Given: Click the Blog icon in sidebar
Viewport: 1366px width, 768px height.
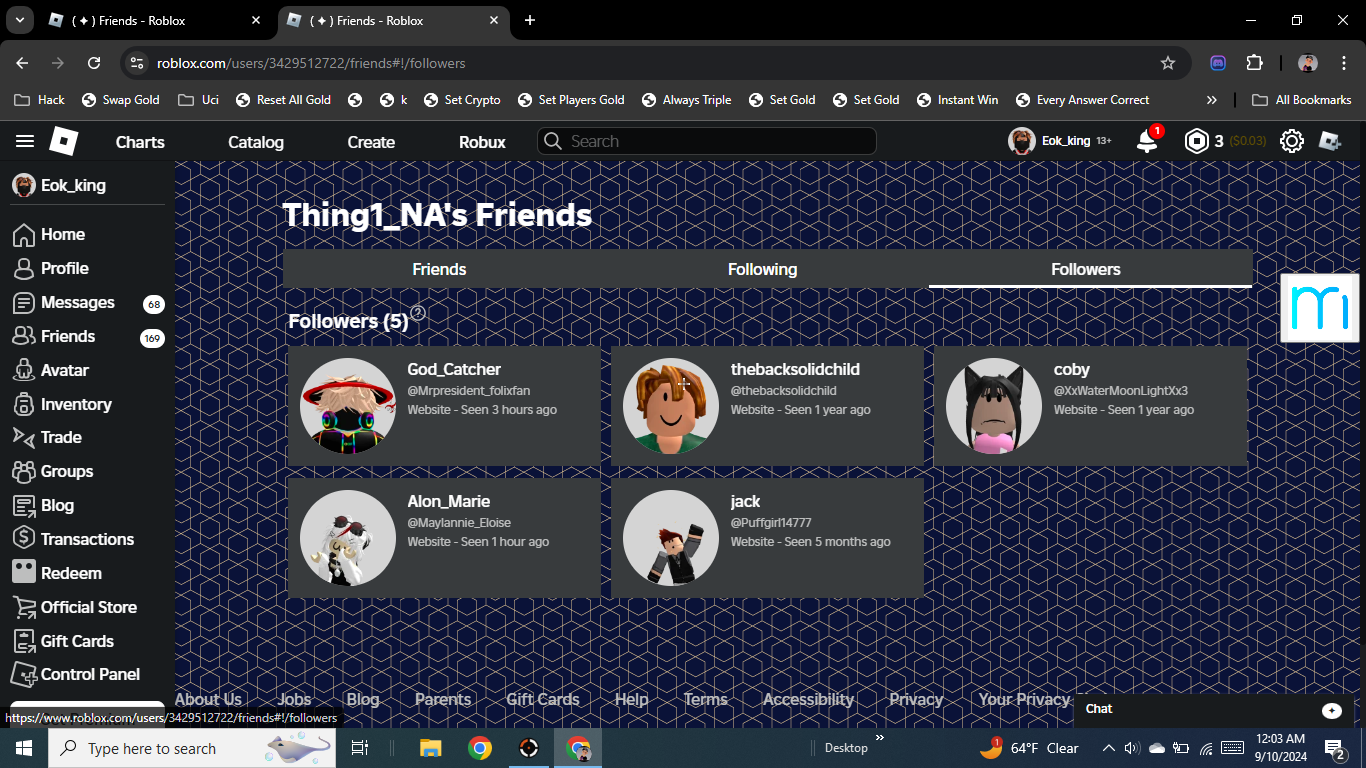Looking at the screenshot, I should [x=24, y=506].
